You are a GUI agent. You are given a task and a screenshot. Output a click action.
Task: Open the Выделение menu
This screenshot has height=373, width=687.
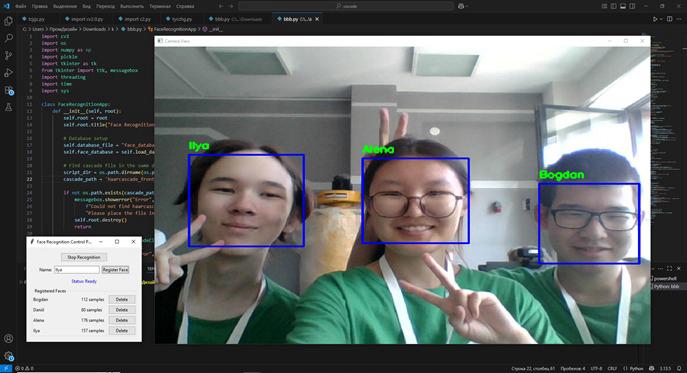[x=65, y=7]
